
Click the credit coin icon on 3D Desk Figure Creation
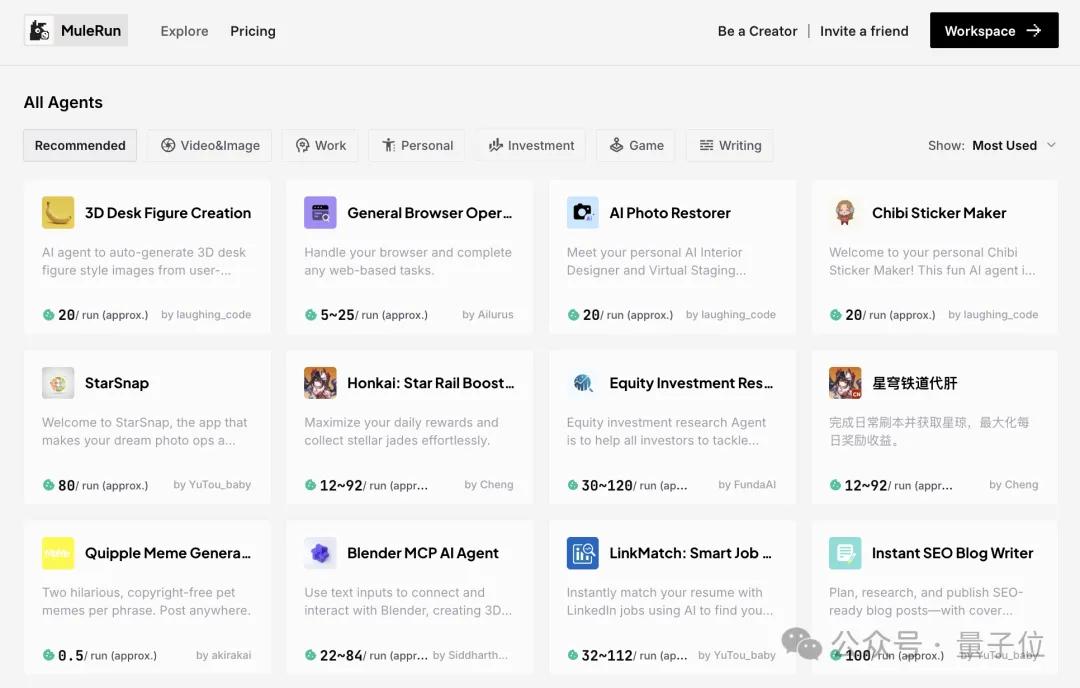pos(48,315)
